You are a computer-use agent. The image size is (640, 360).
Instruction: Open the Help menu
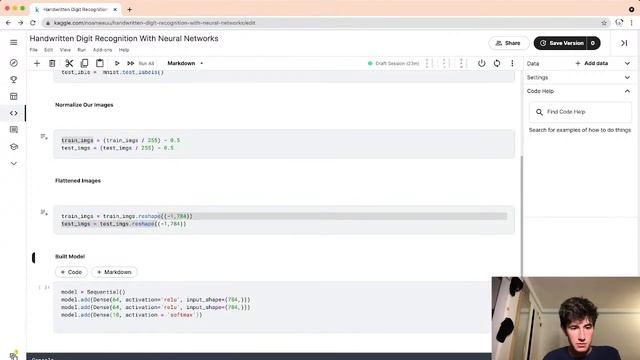click(124, 50)
